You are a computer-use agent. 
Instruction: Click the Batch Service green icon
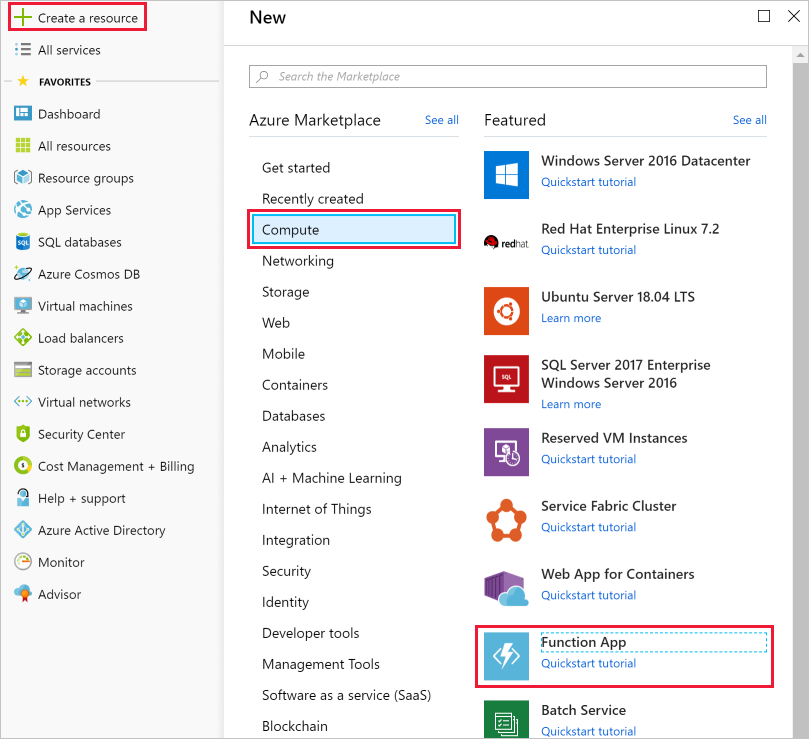click(506, 719)
